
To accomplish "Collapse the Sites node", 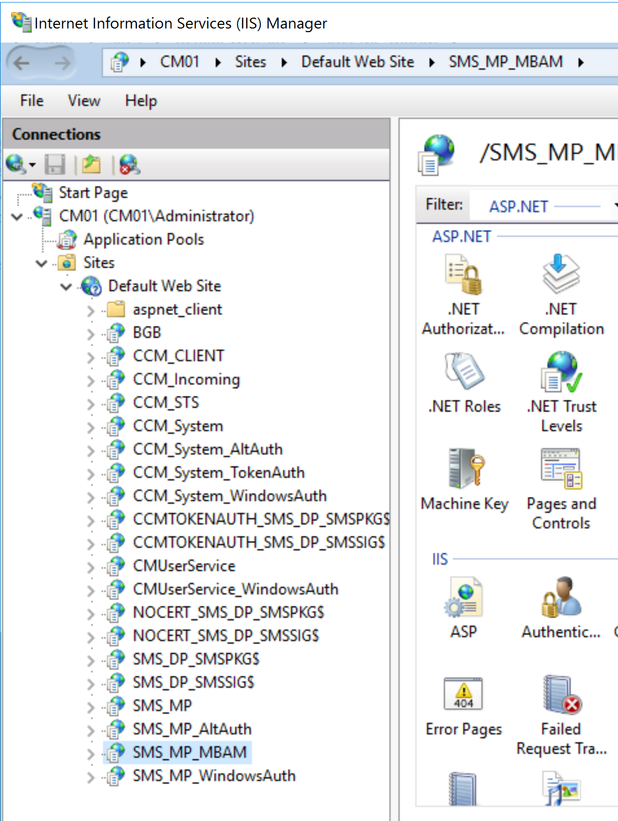I will coord(41,263).
